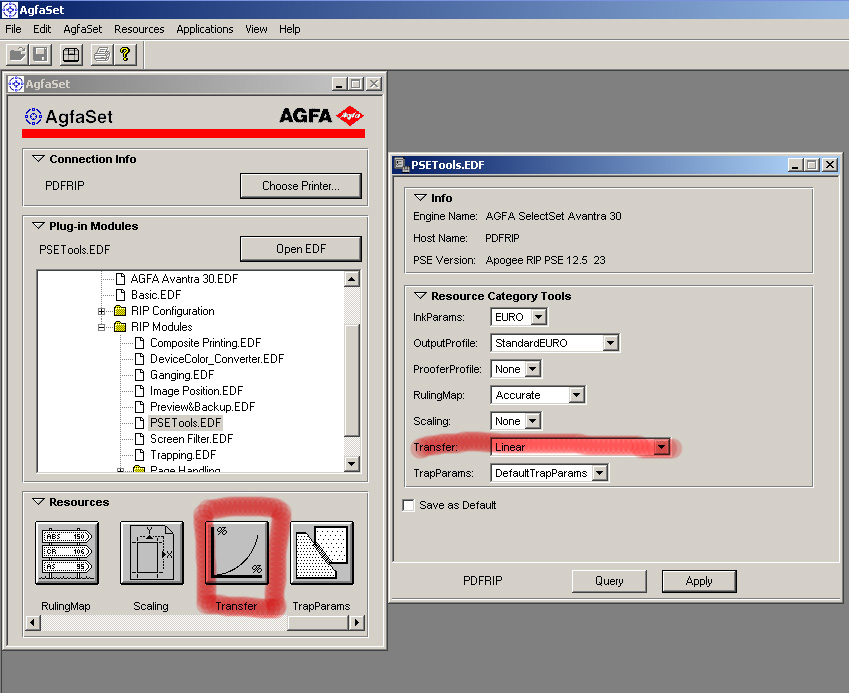This screenshot has height=693, width=849.
Task: Open the Edit menu
Action: pos(42,29)
